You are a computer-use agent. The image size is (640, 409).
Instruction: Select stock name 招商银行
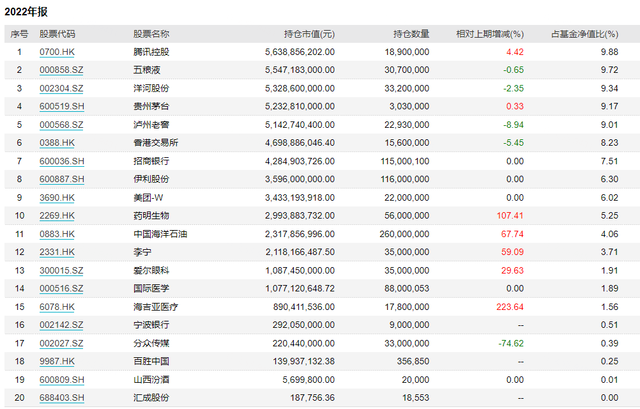pos(151,161)
